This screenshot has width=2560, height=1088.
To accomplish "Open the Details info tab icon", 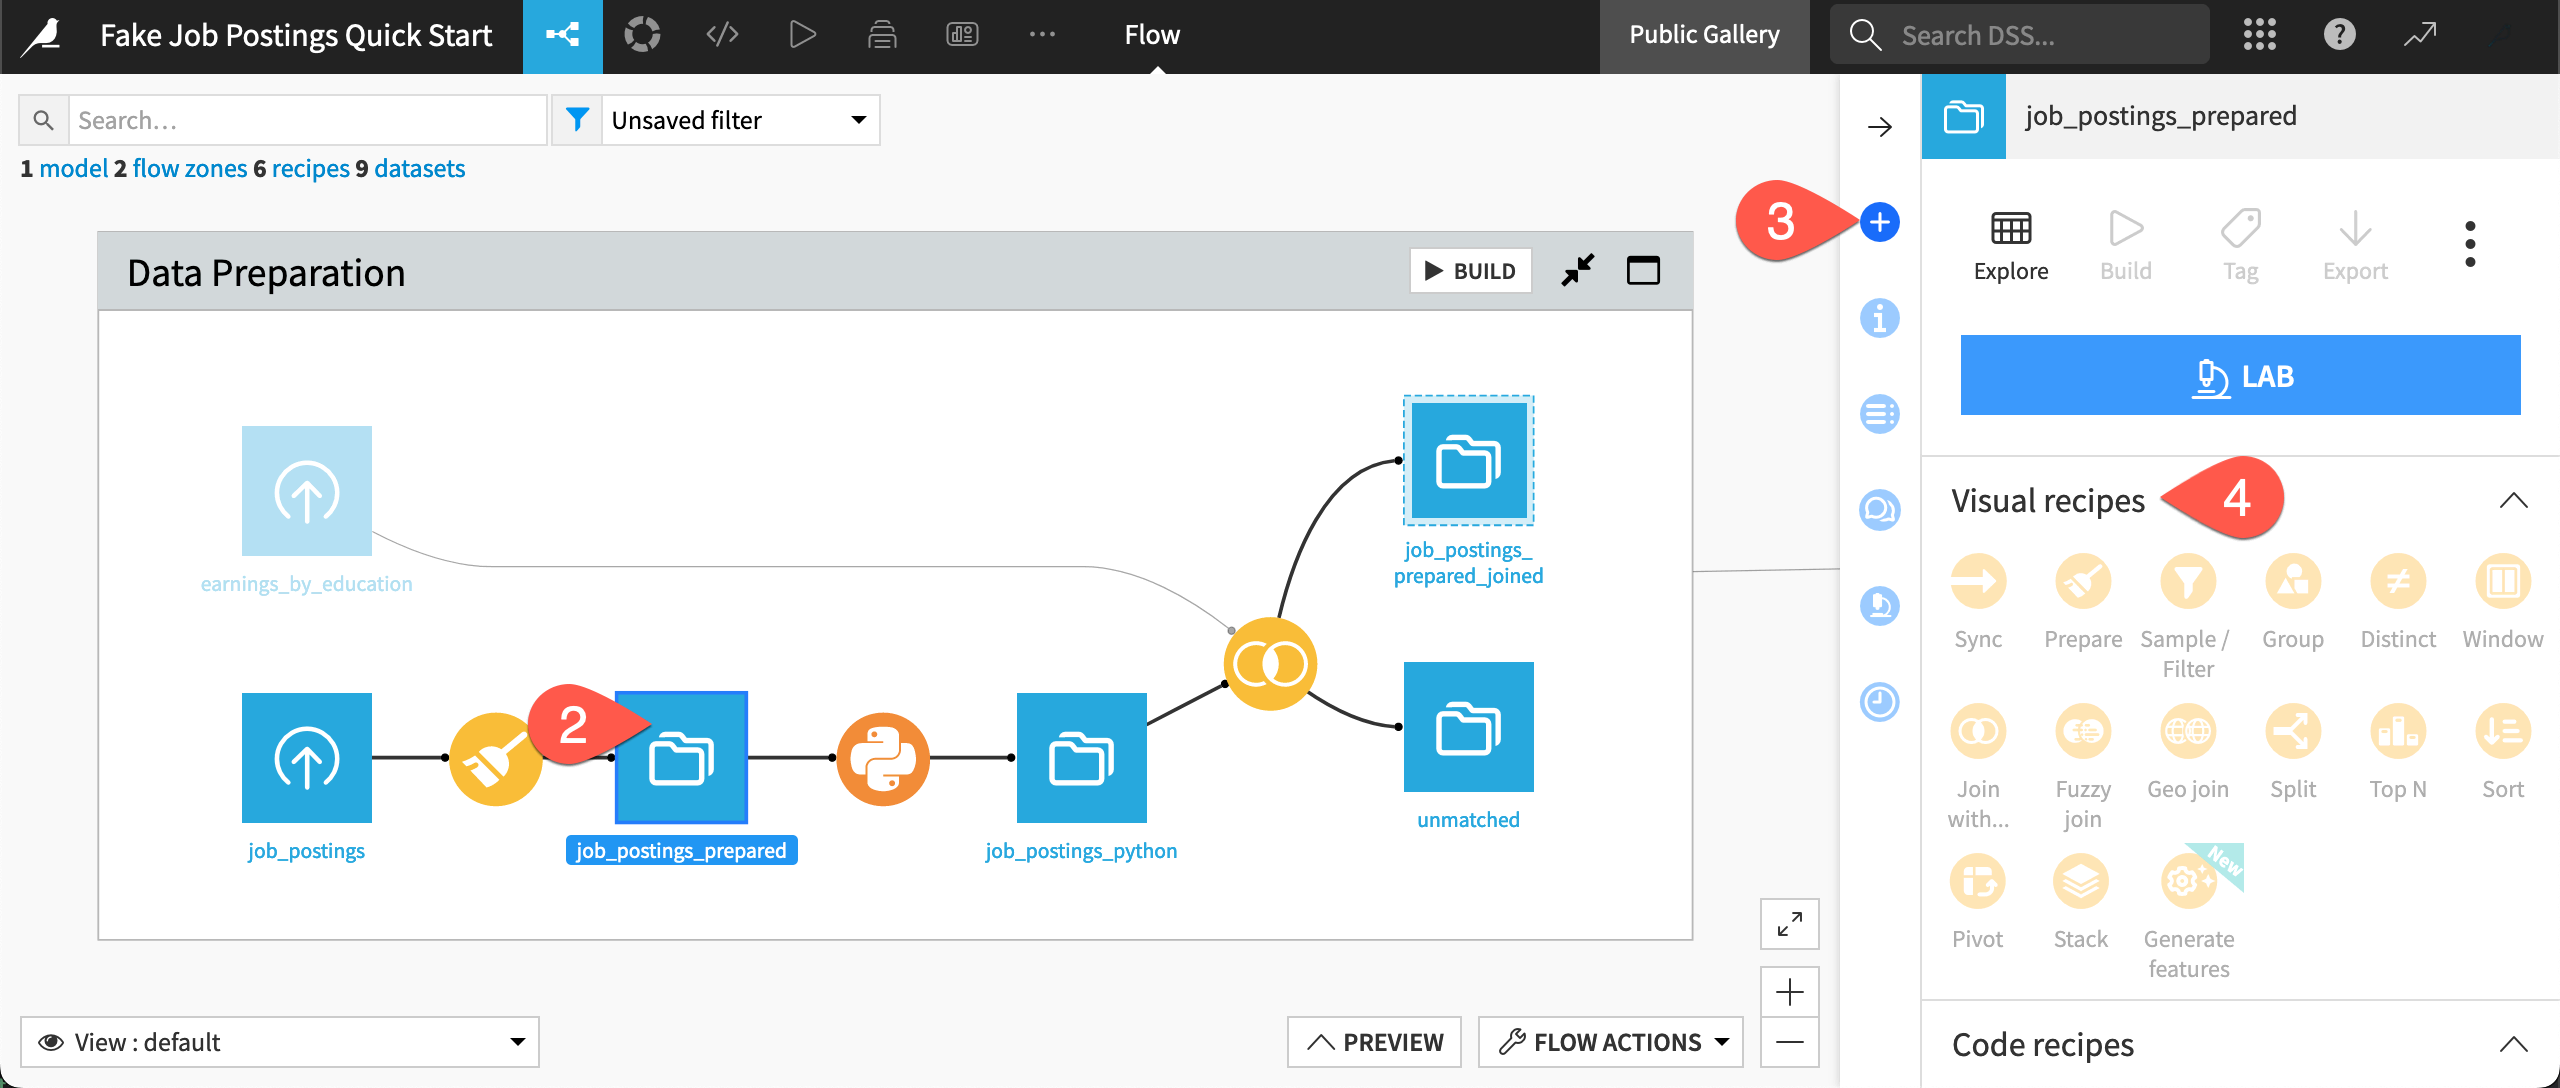I will [x=1880, y=318].
